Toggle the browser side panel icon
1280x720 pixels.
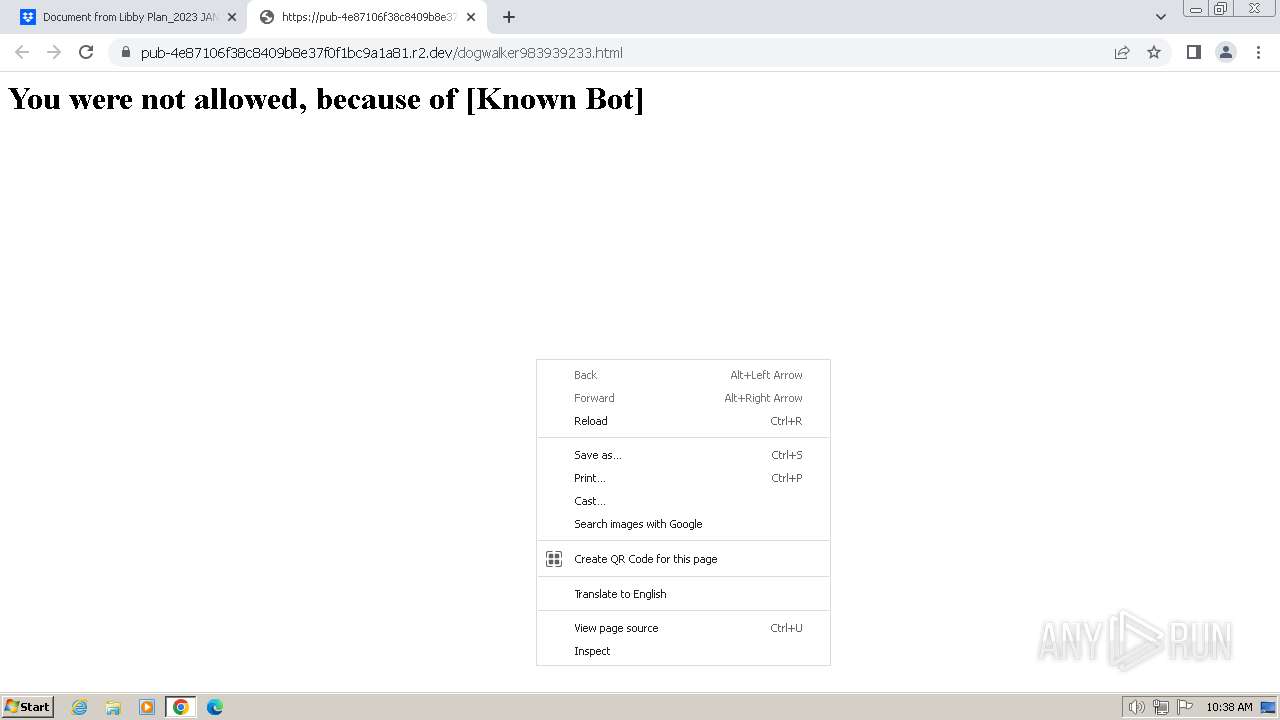tap(1193, 52)
